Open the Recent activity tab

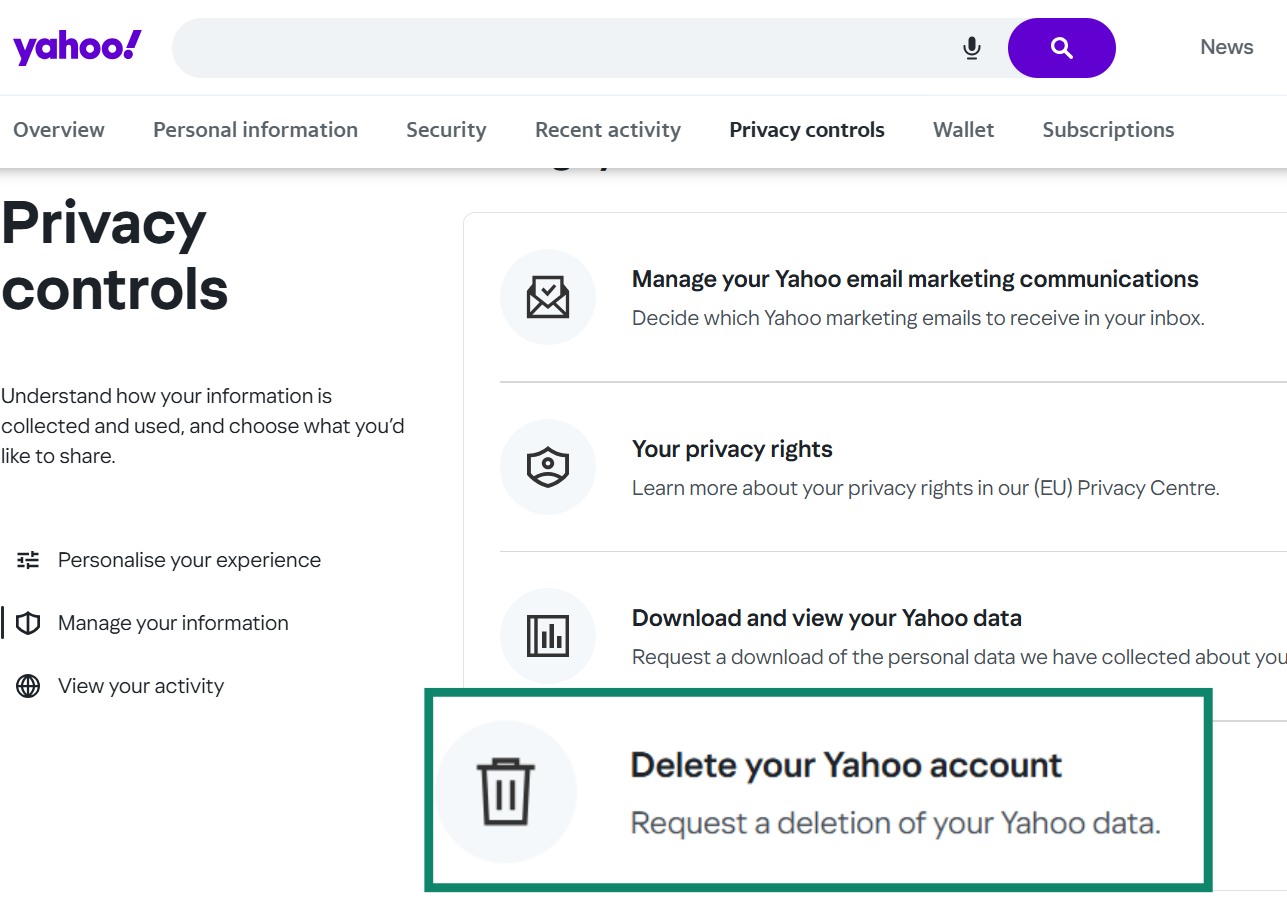[607, 130]
